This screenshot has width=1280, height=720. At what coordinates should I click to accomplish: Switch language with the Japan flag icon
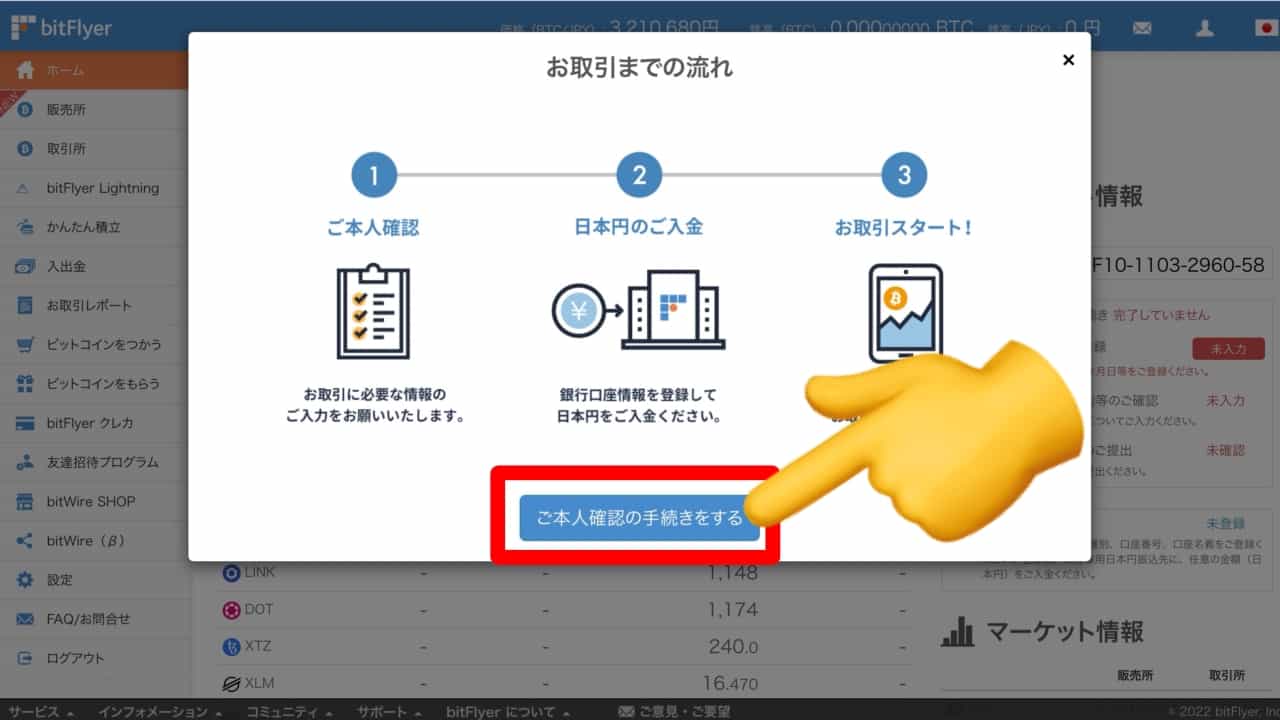tap(1265, 28)
